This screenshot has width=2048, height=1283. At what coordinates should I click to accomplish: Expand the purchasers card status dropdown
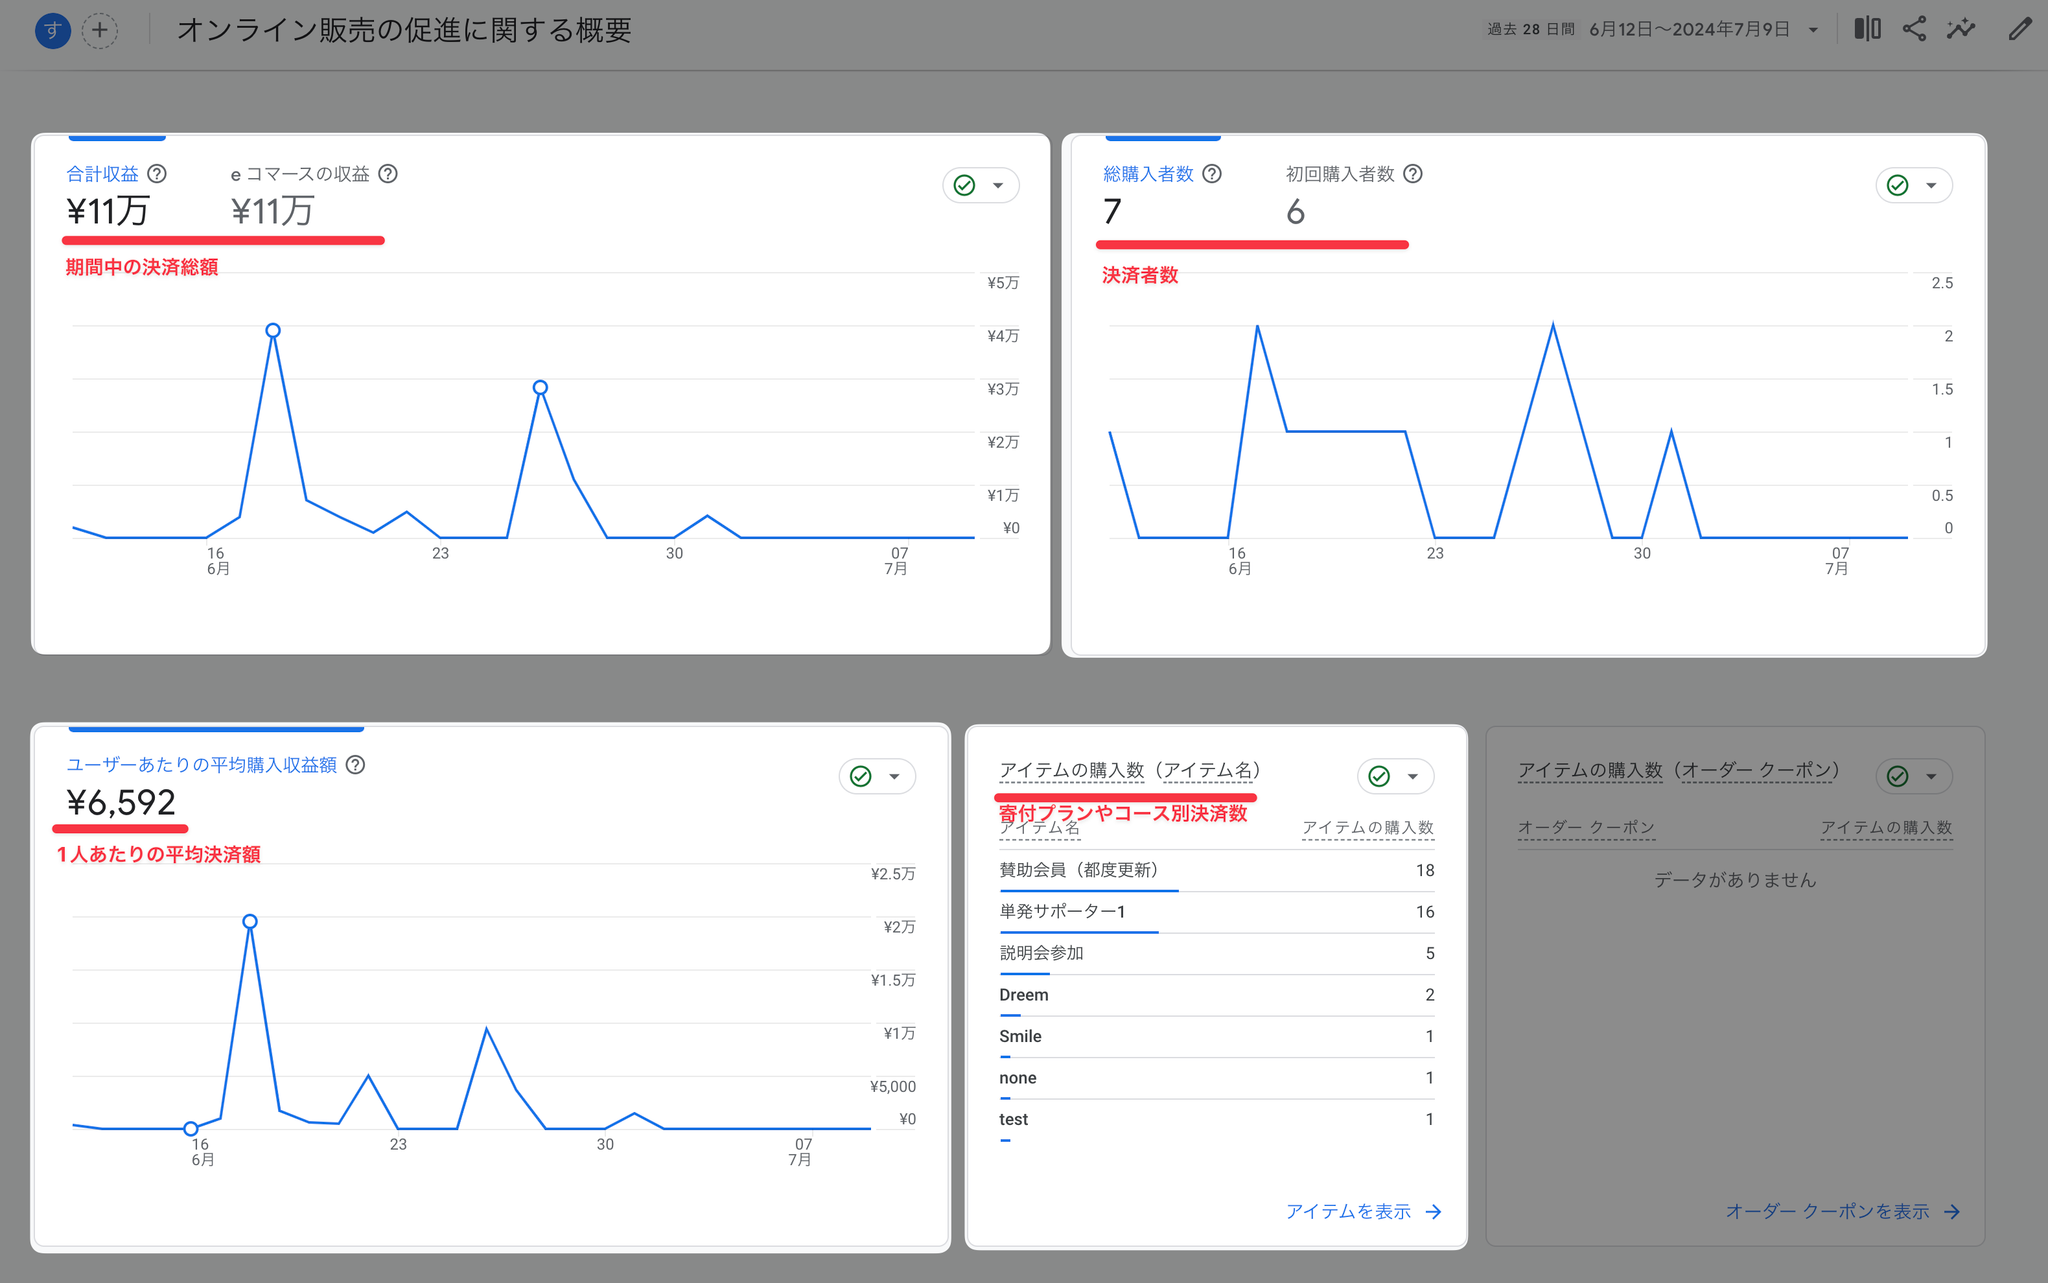click(1914, 185)
